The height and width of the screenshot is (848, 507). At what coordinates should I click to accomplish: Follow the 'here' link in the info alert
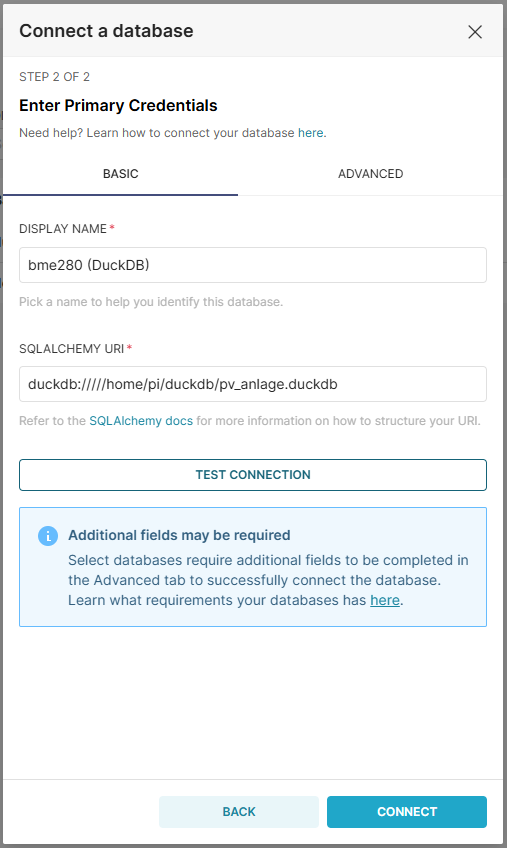coord(385,600)
